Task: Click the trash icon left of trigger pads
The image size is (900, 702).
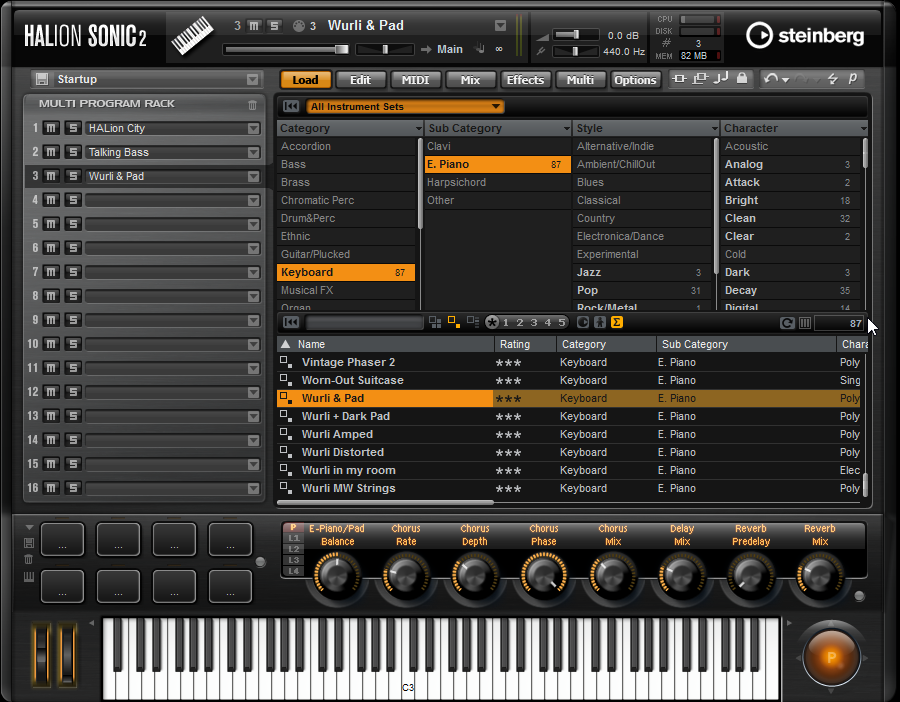Action: pos(29,560)
